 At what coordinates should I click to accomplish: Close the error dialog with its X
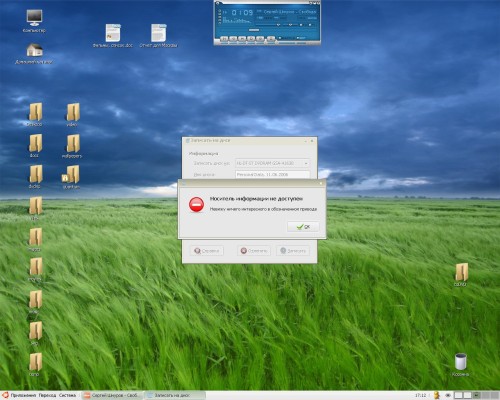[x=321, y=183]
